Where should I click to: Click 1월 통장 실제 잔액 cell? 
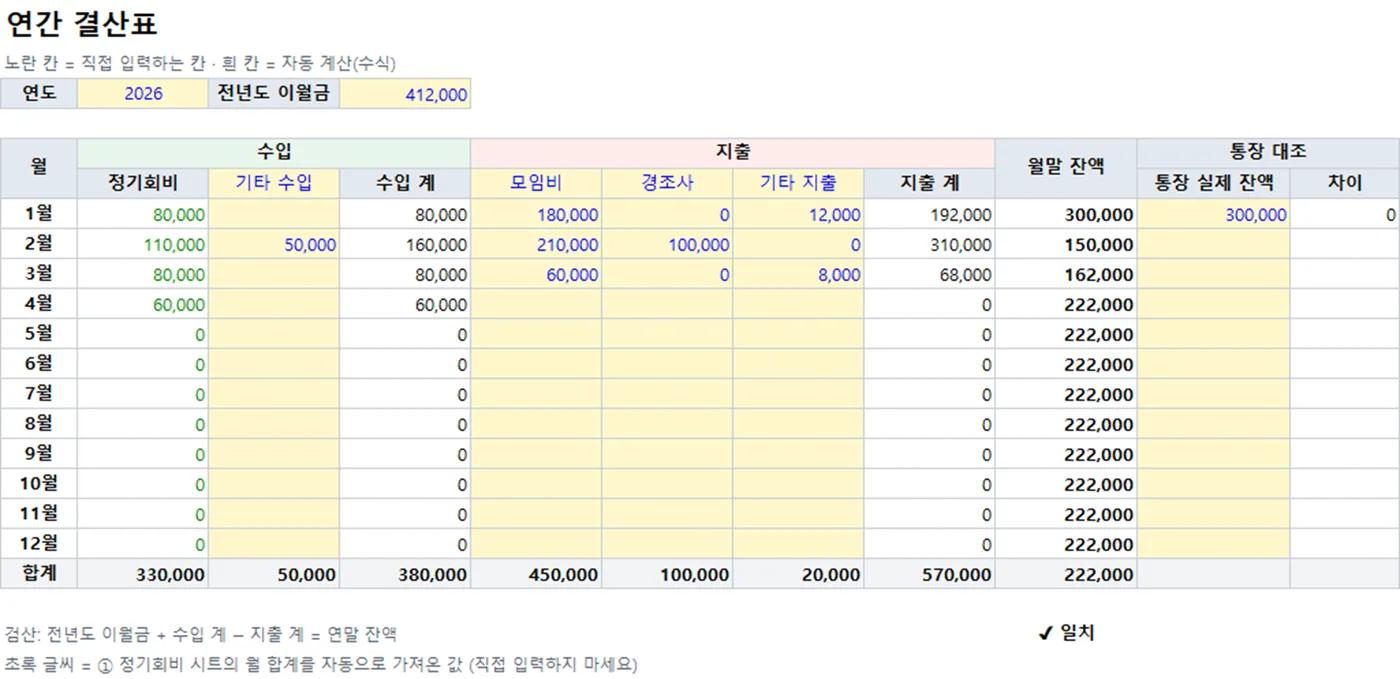pyautogui.click(x=1214, y=214)
